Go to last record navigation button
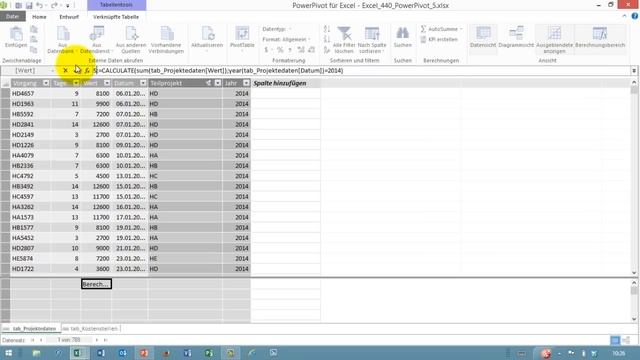 tap(105, 340)
